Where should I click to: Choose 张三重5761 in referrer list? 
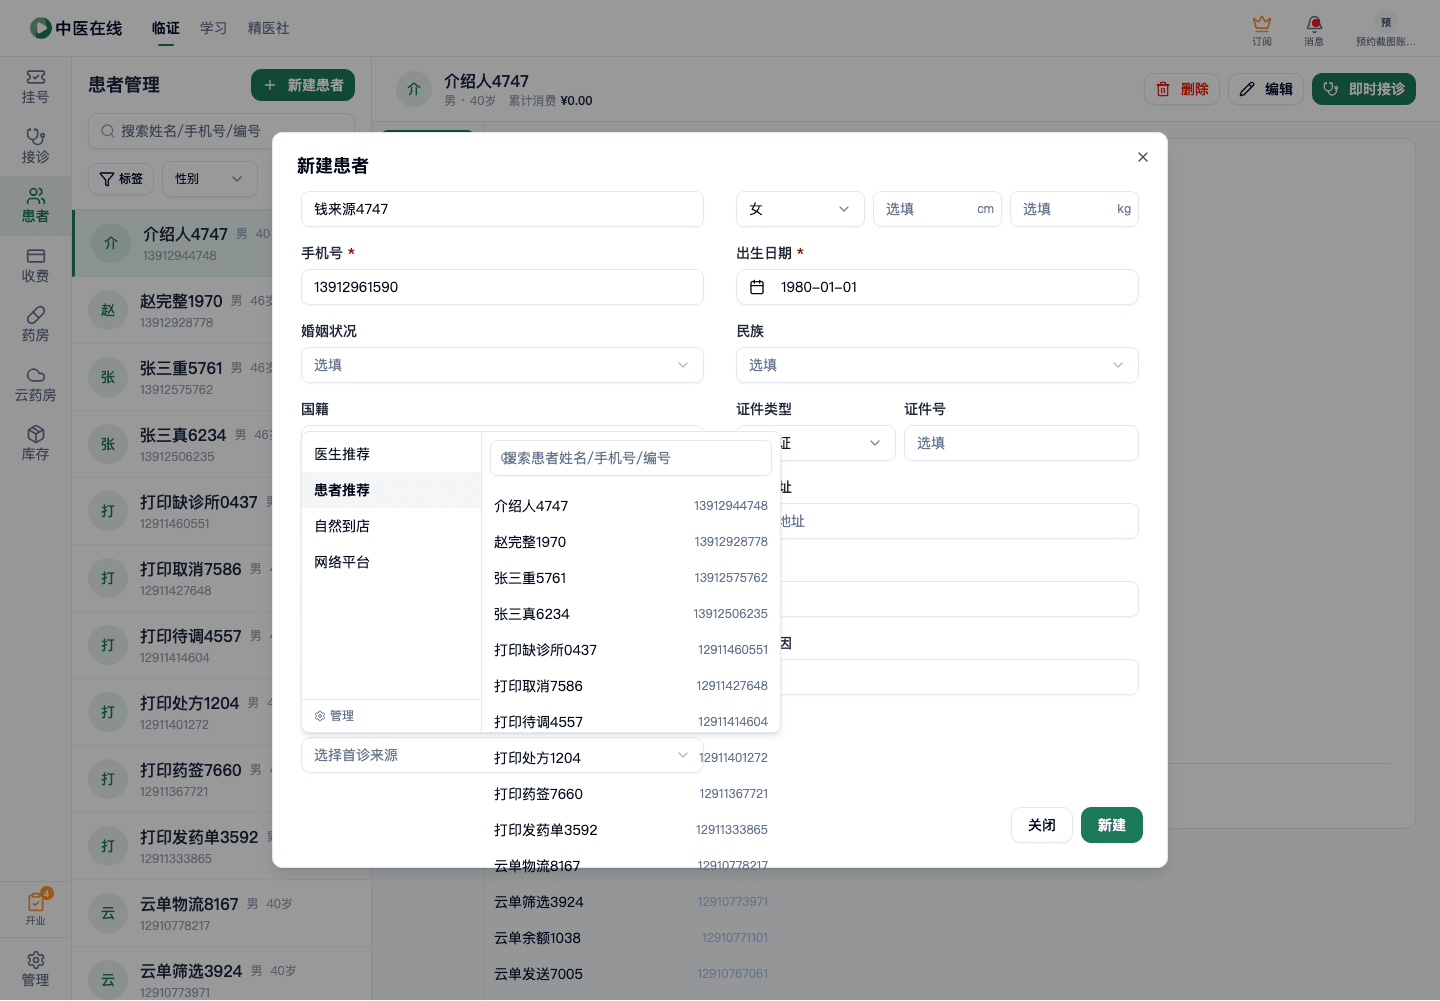(631, 578)
